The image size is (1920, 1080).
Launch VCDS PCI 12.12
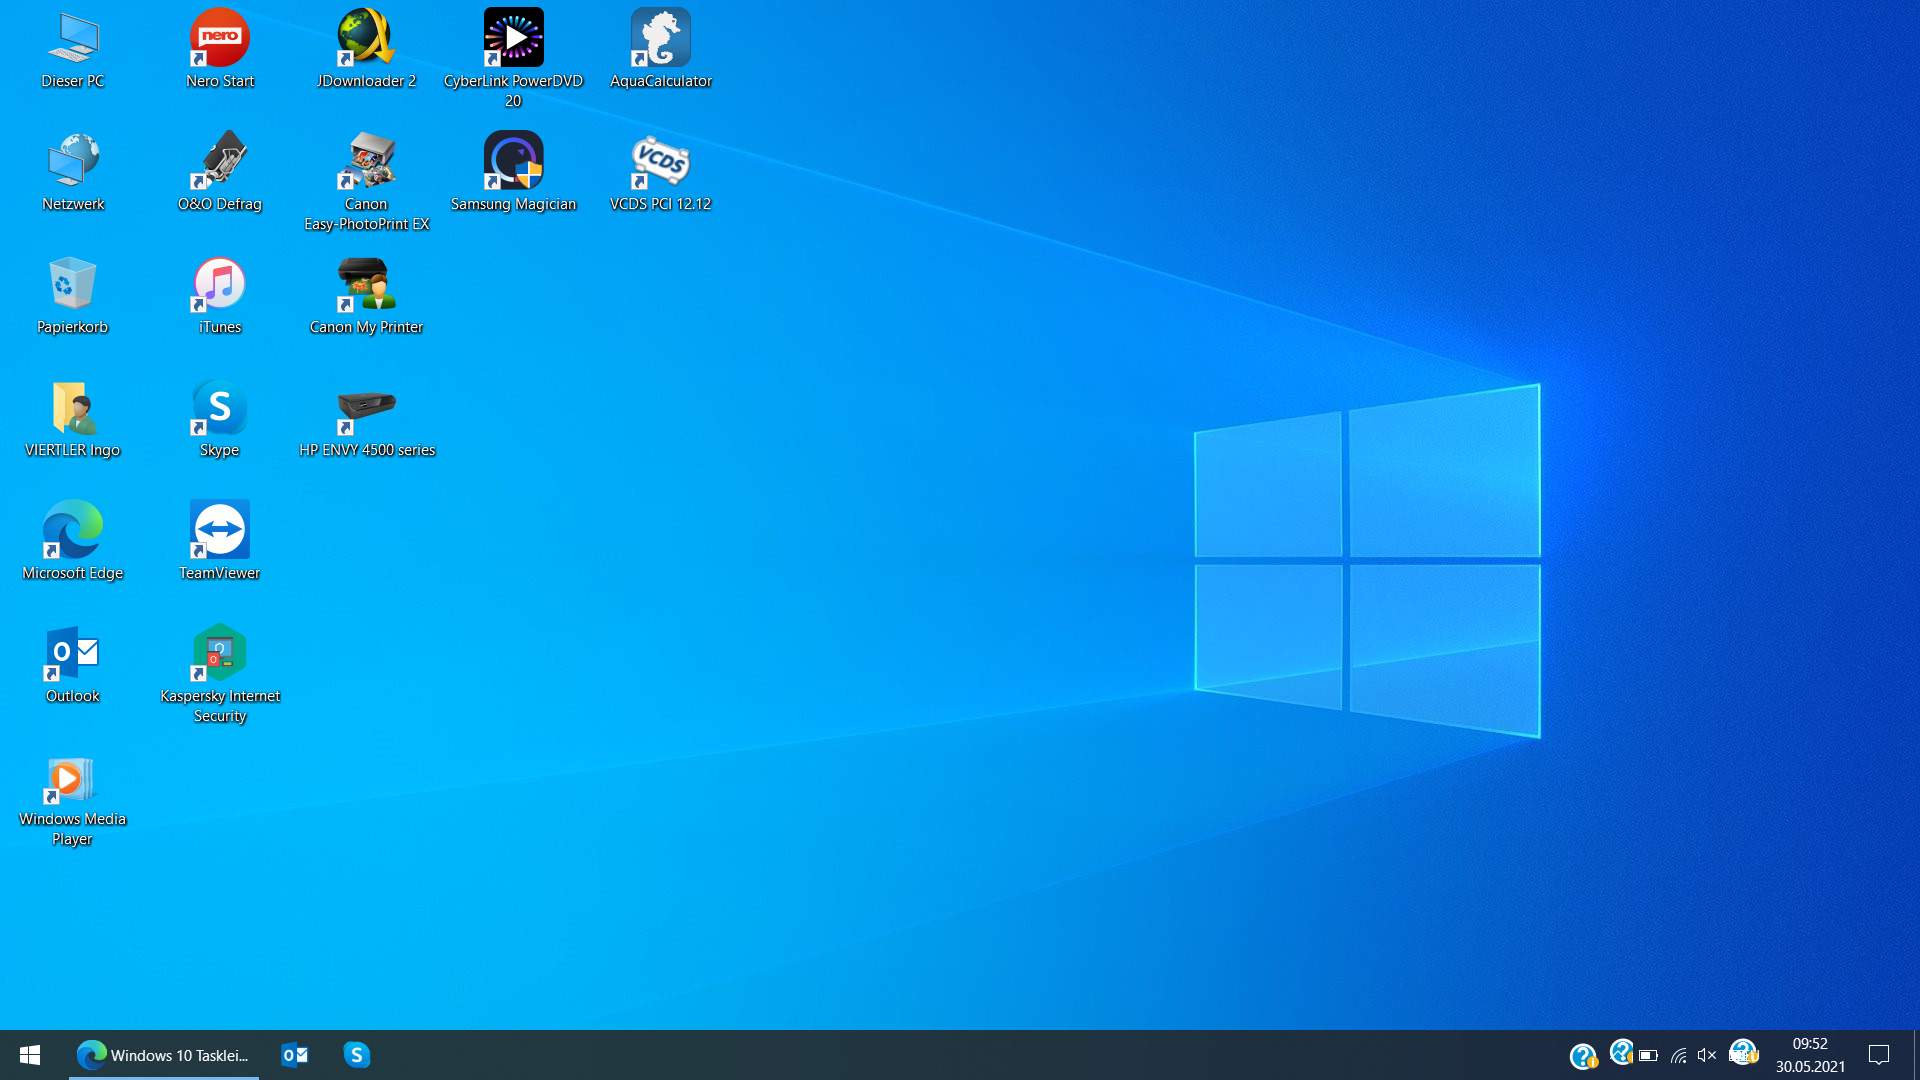tap(661, 160)
